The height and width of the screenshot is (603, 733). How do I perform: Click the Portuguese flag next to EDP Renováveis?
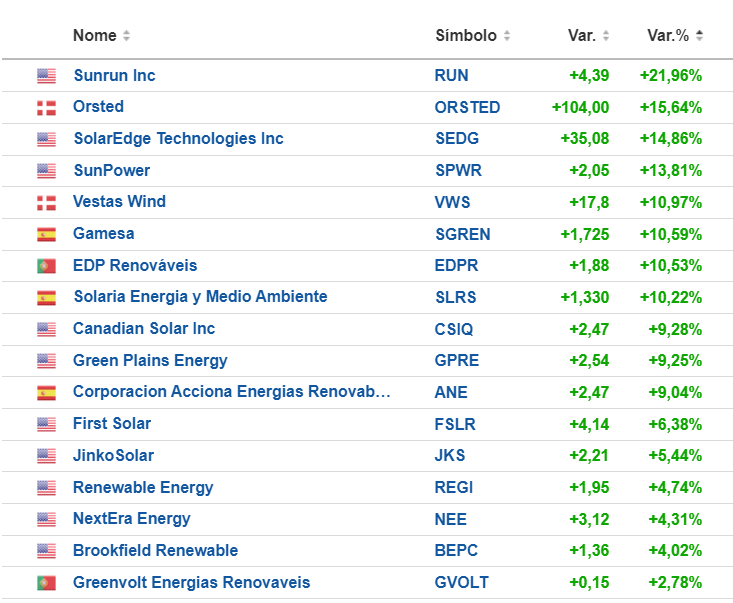(46, 266)
